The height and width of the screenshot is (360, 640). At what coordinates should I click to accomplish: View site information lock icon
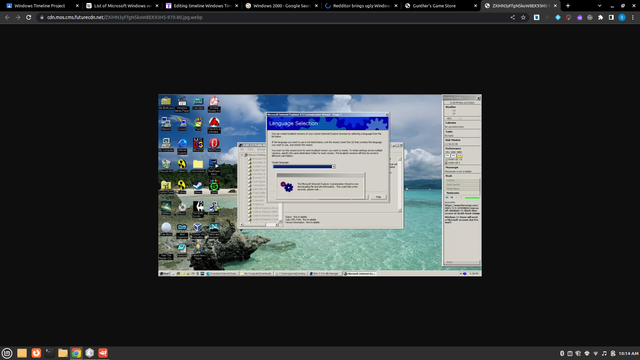point(42,18)
